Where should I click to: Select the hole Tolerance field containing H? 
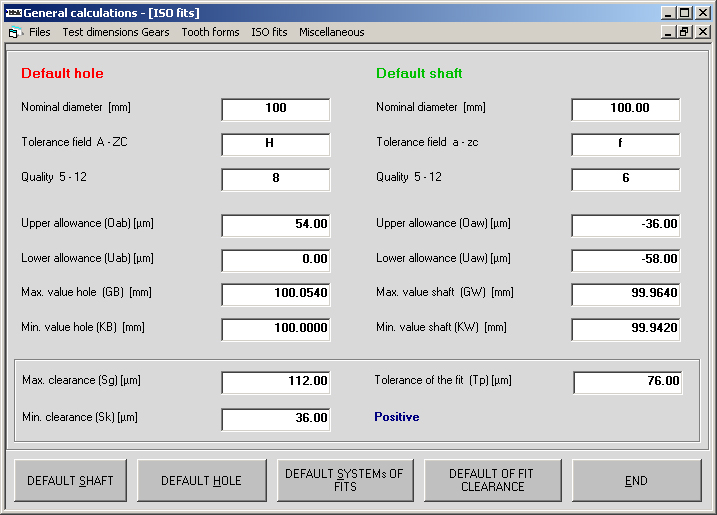pos(276,144)
